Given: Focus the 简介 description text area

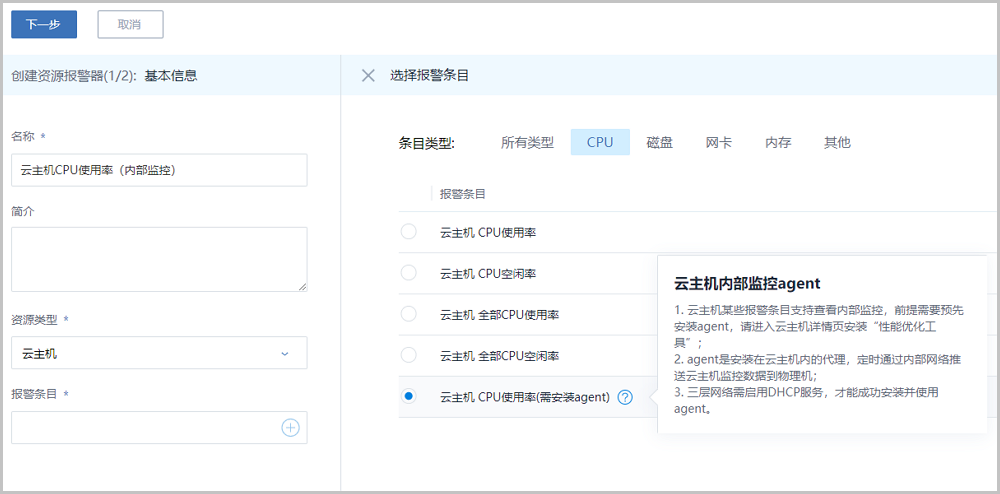Looking at the screenshot, I should (159, 259).
